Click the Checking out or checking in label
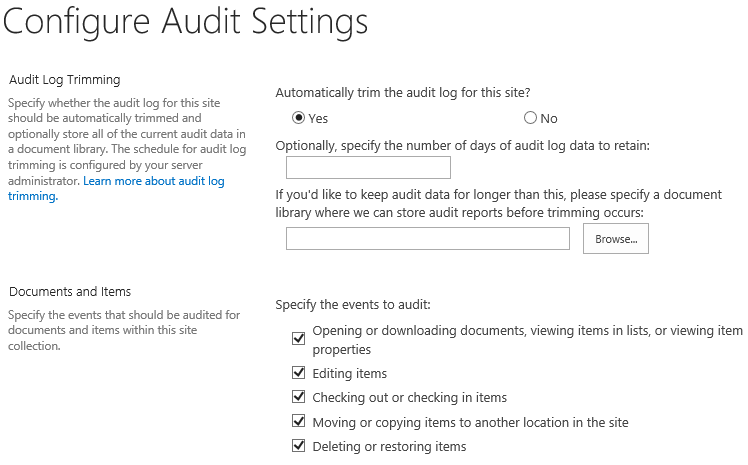748x465 pixels. click(x=410, y=398)
